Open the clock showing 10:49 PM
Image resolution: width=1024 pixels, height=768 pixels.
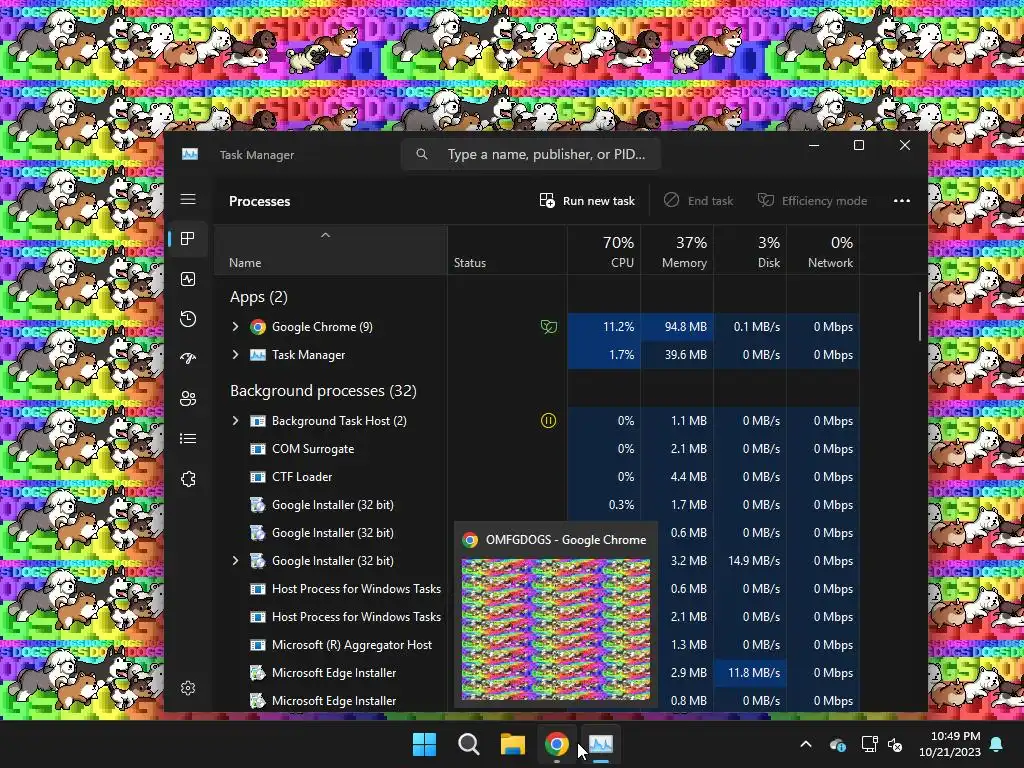coord(950,744)
